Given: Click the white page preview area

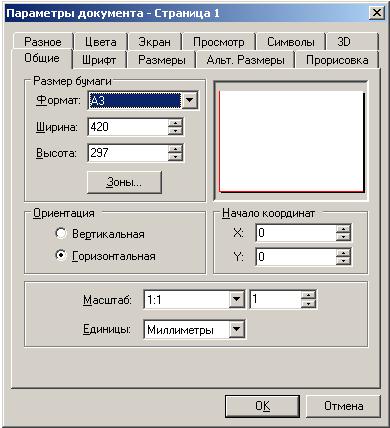Looking at the screenshot, I should pos(291,141).
